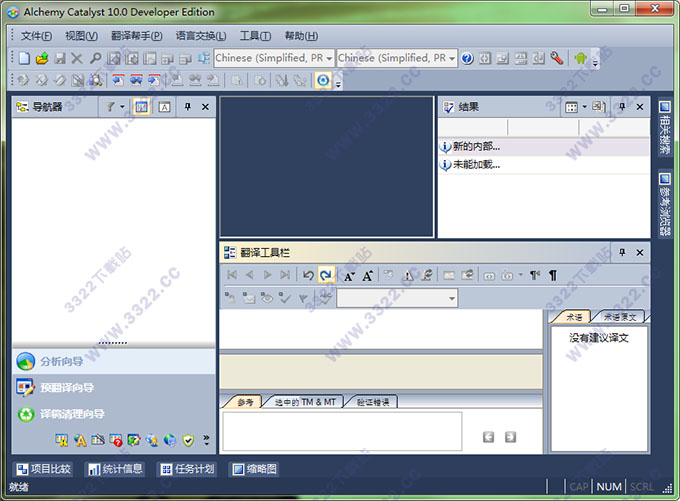Click the magnifier search icon in the toolbar

click(95, 58)
